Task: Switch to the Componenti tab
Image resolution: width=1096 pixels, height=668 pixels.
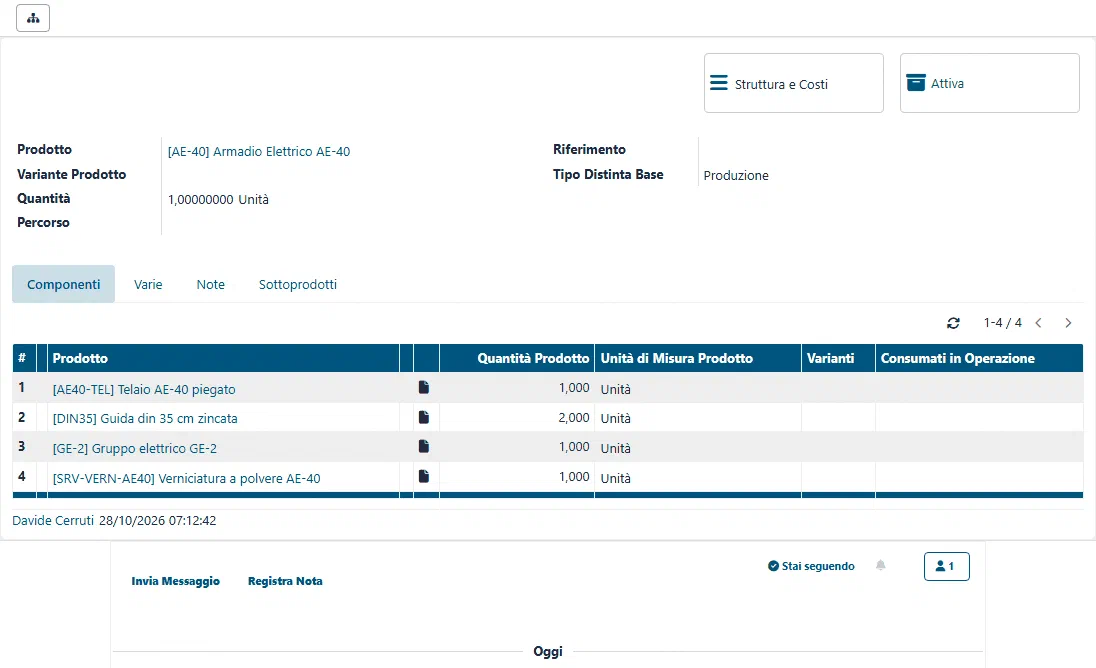Action: (x=64, y=284)
